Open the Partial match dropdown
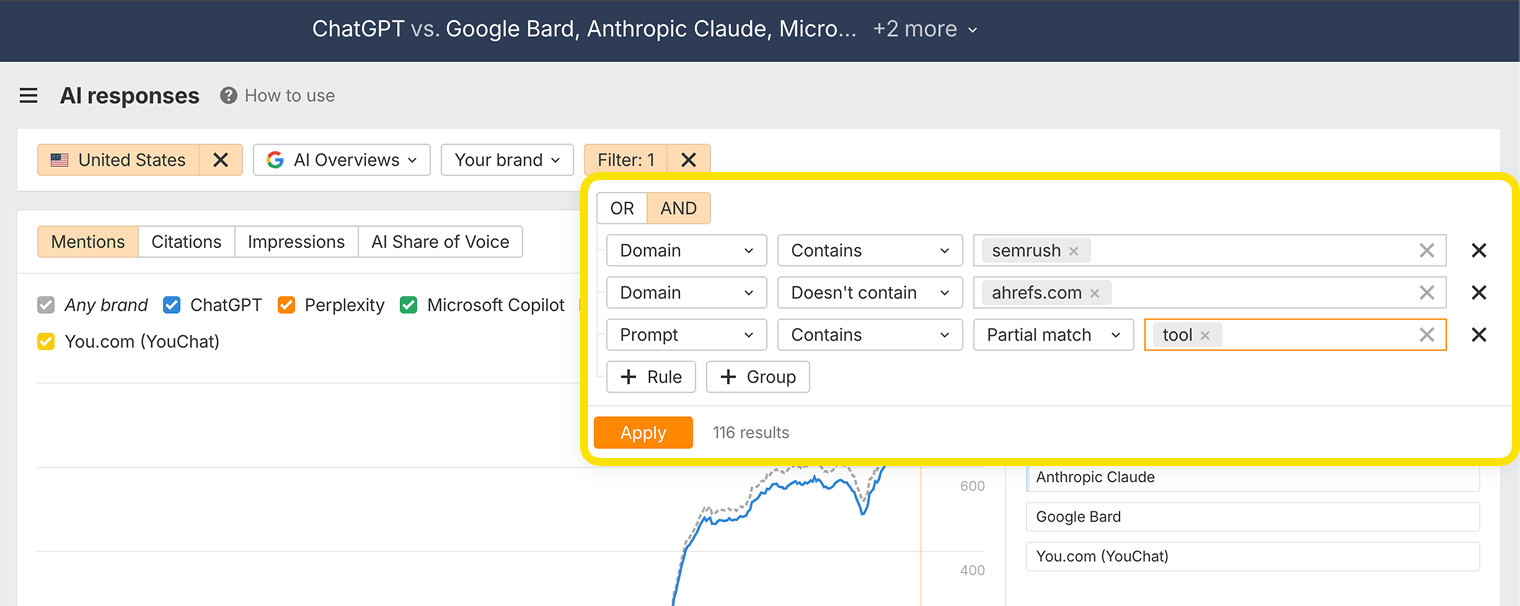1520x606 pixels. tap(1053, 334)
